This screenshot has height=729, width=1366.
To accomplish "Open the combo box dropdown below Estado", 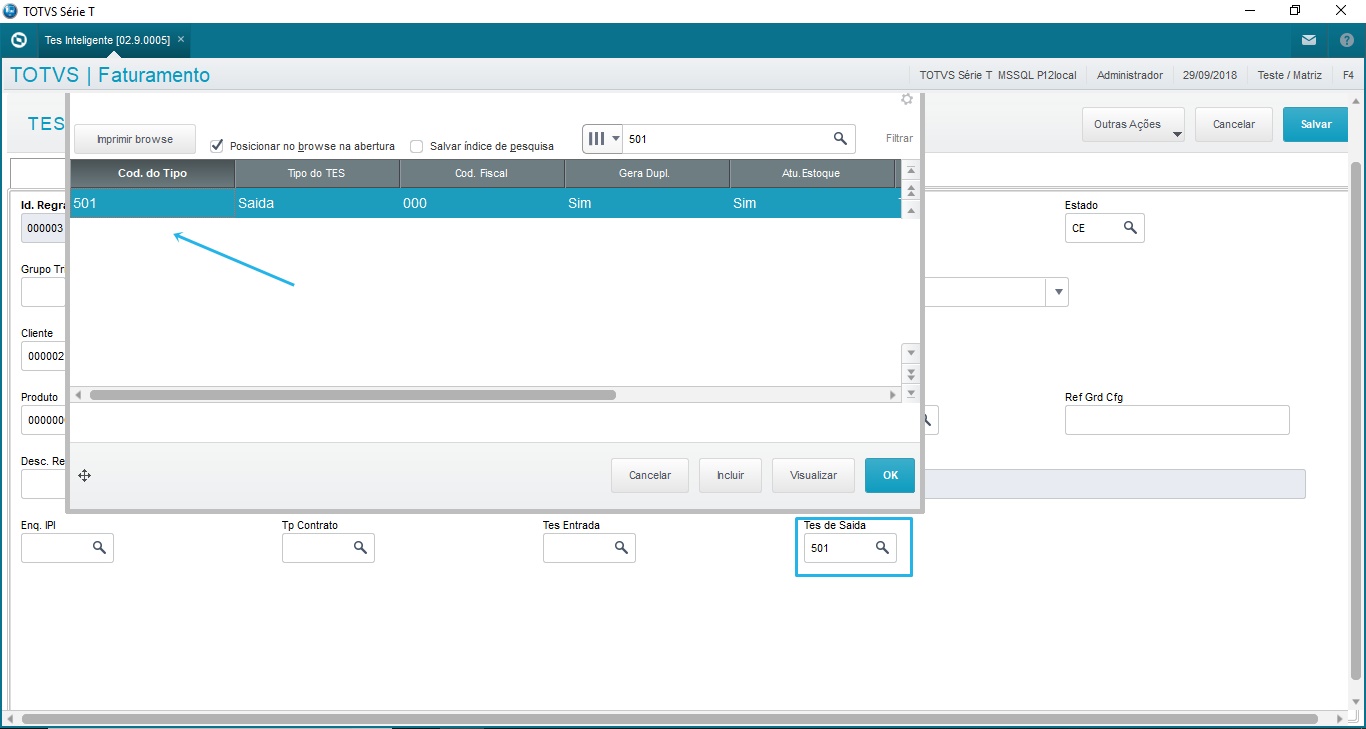I will (1057, 292).
